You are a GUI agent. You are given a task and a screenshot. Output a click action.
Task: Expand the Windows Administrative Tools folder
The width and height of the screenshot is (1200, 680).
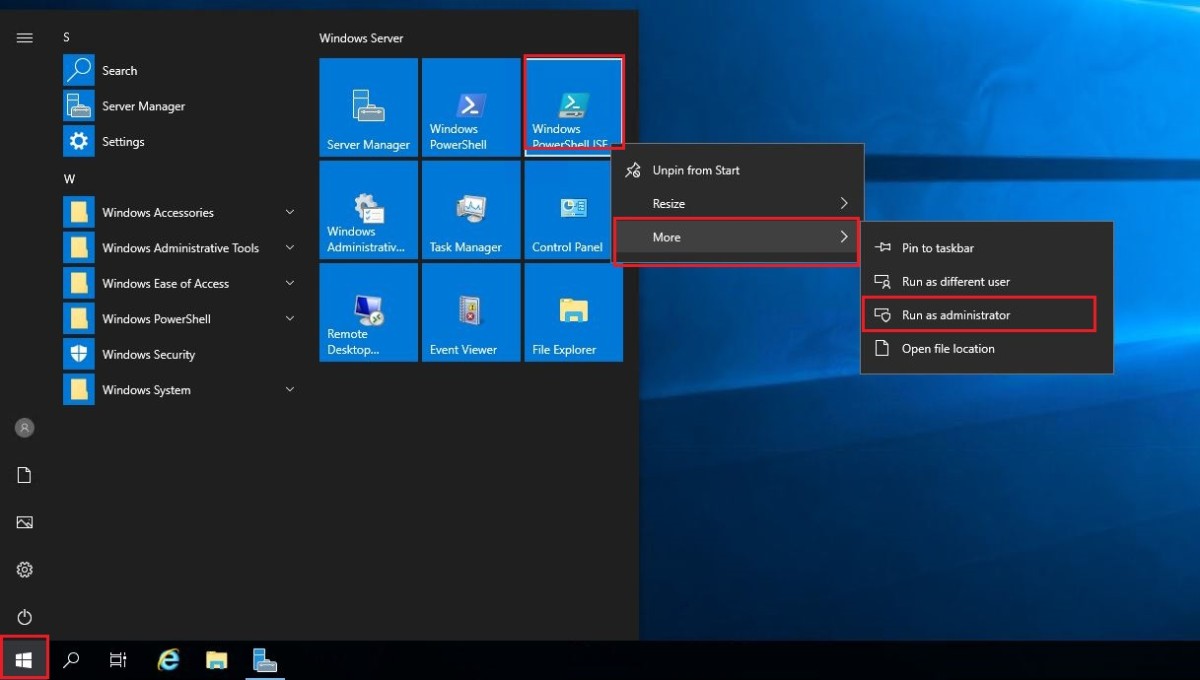(x=180, y=248)
